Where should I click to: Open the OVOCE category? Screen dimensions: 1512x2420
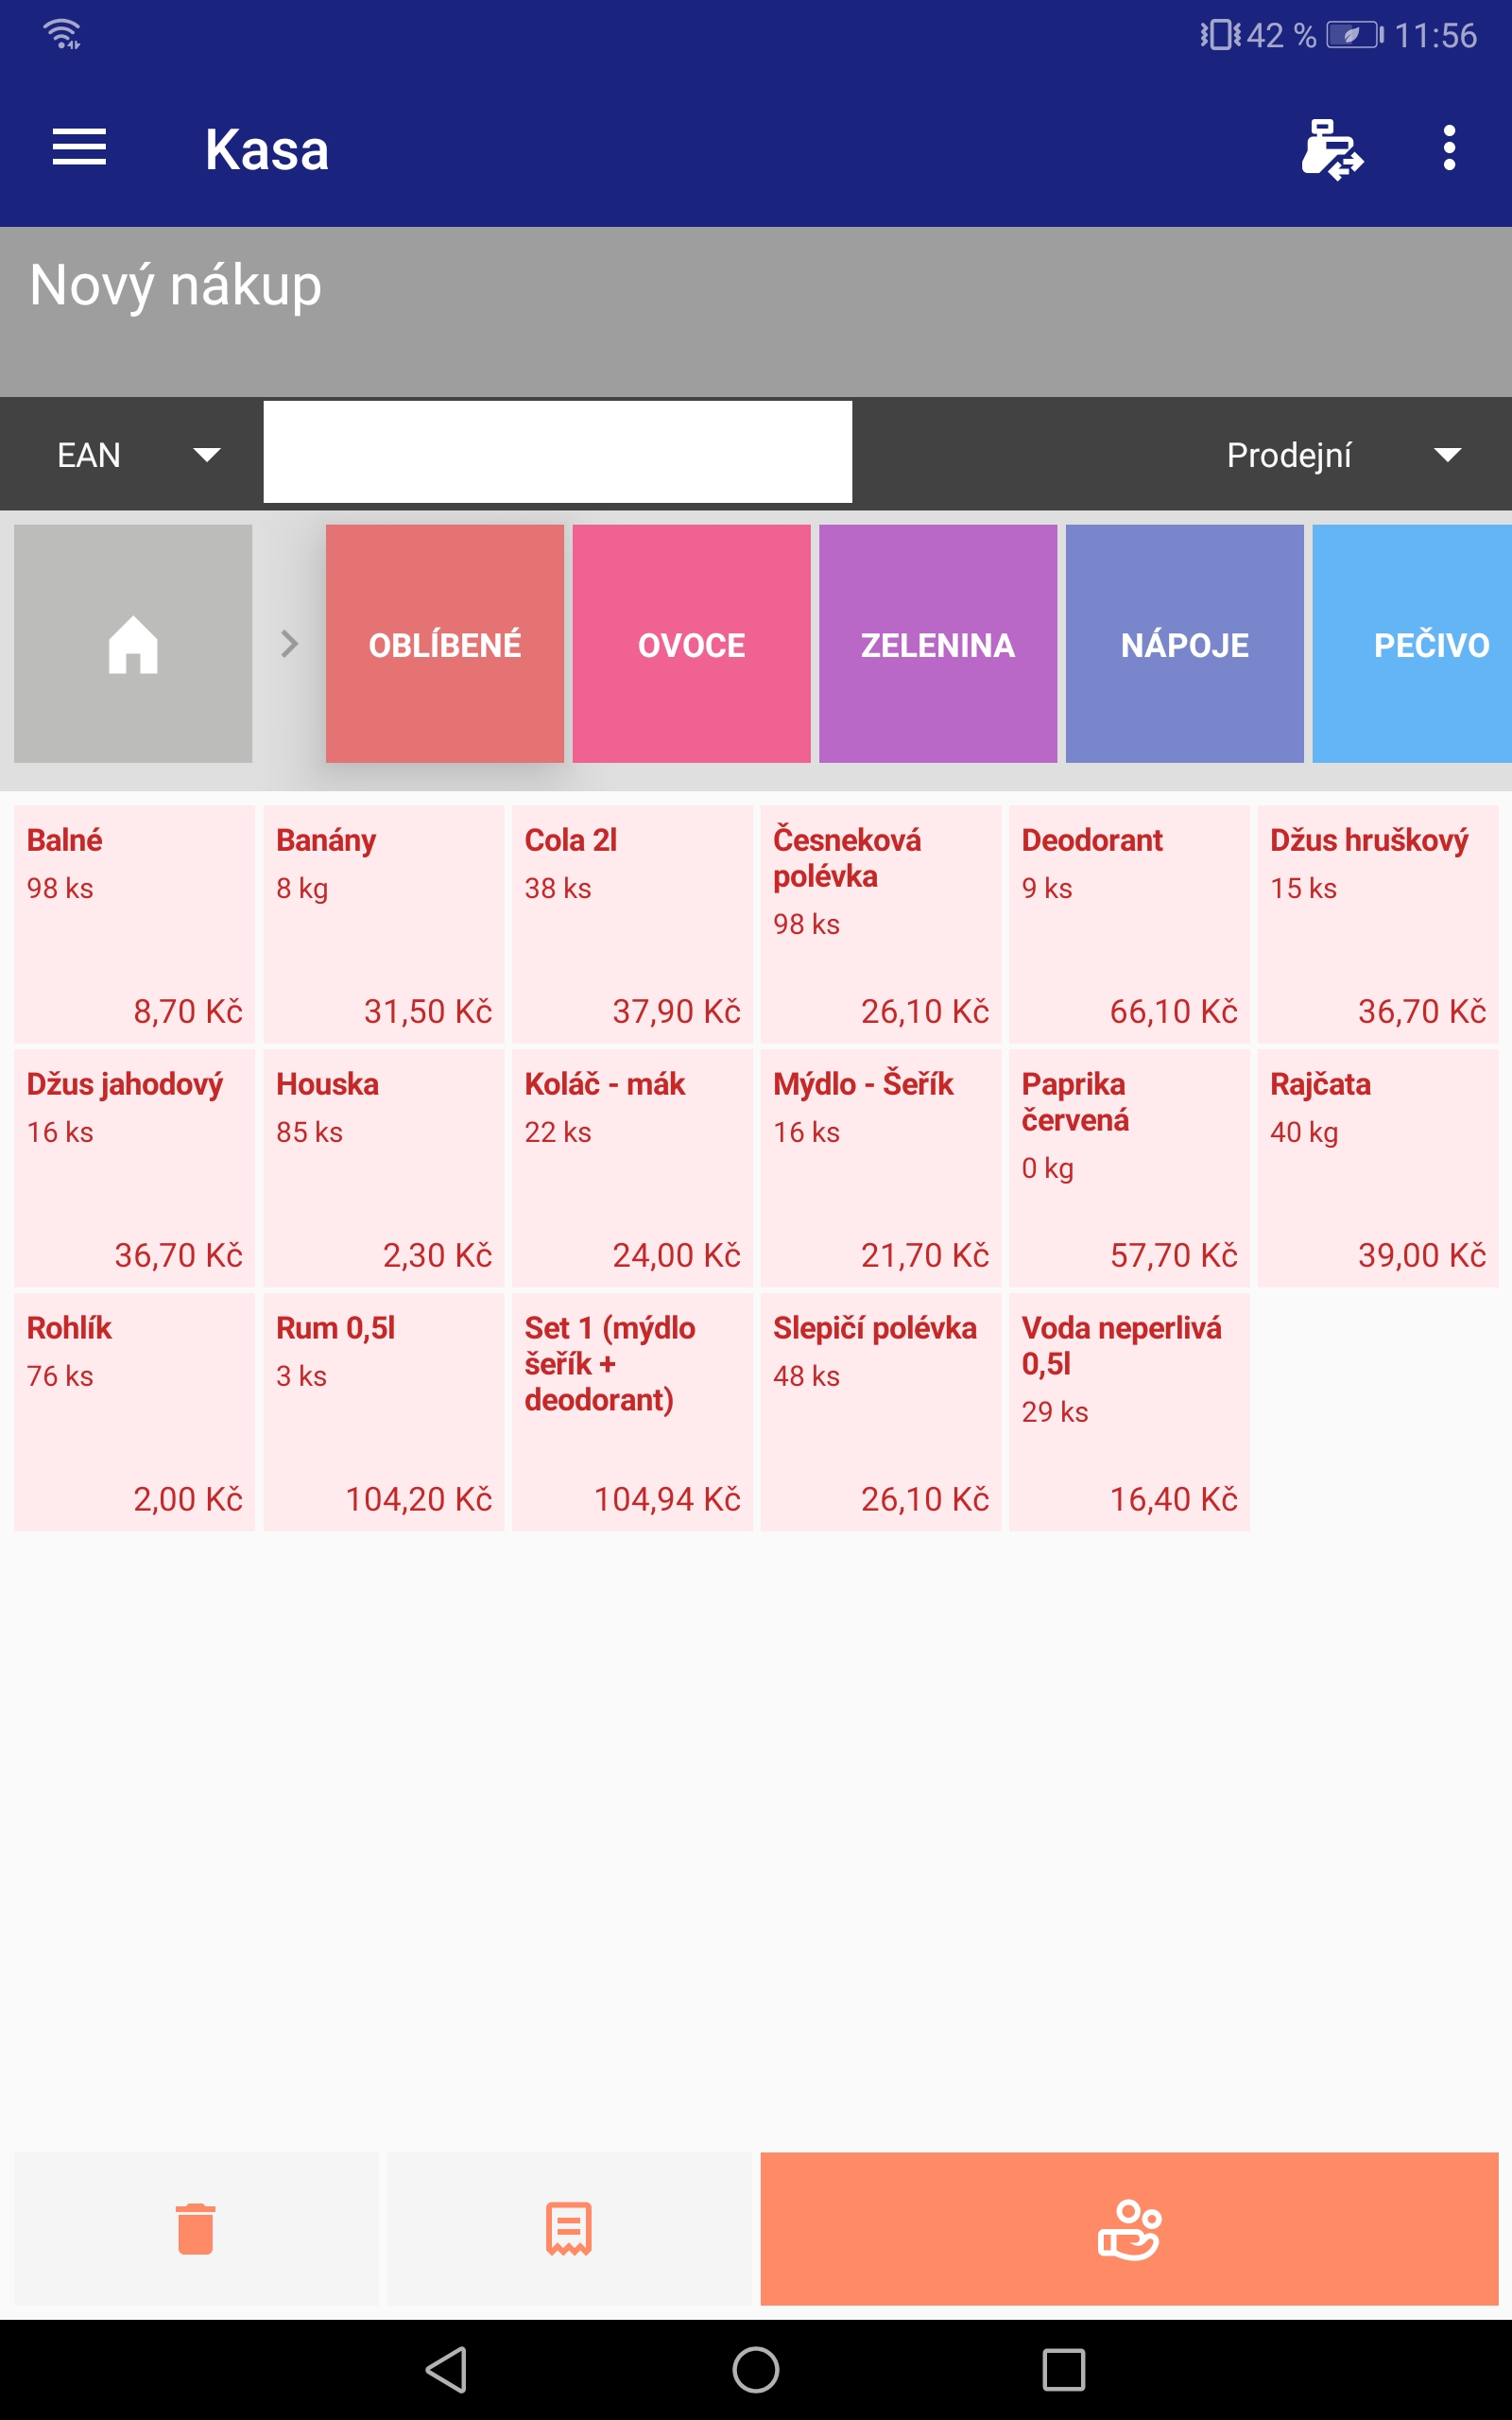691,643
